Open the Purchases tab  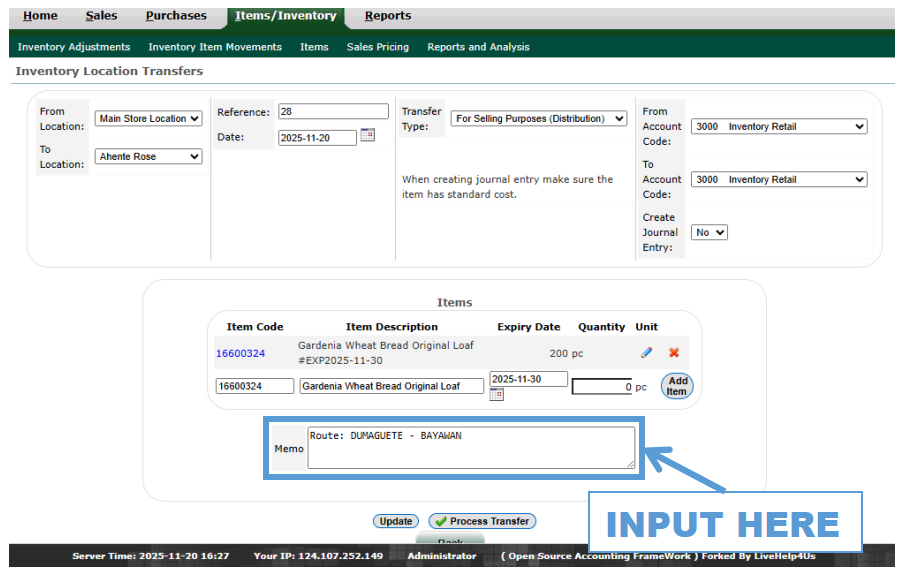176,16
